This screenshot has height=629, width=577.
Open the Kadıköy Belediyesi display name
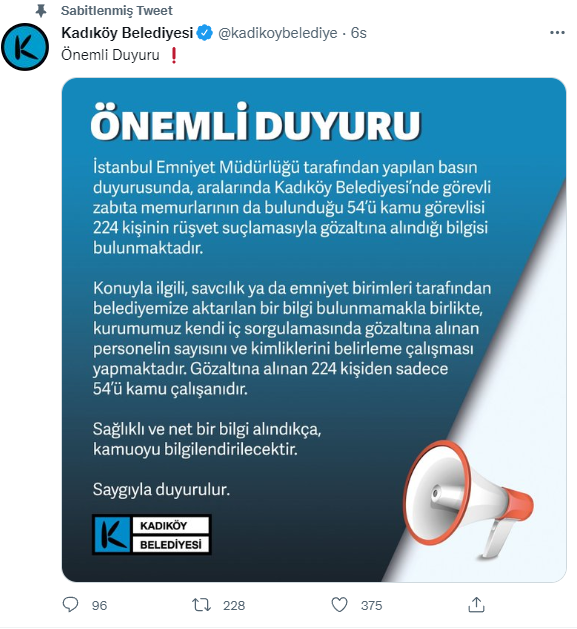[x=127, y=33]
